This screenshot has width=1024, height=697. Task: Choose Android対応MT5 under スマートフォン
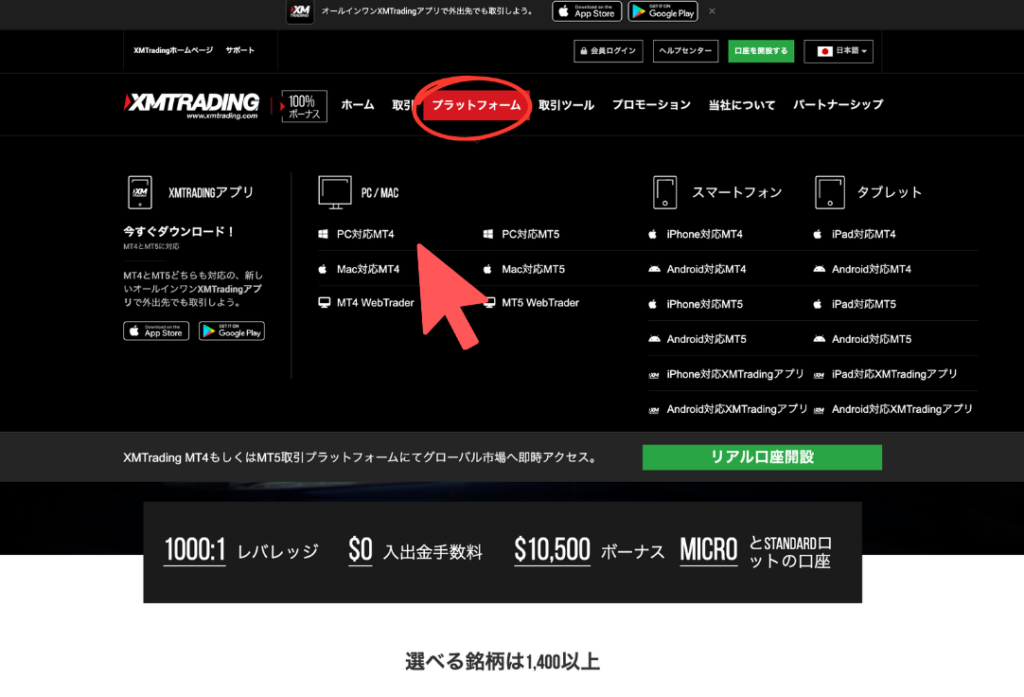pyautogui.click(x=706, y=339)
